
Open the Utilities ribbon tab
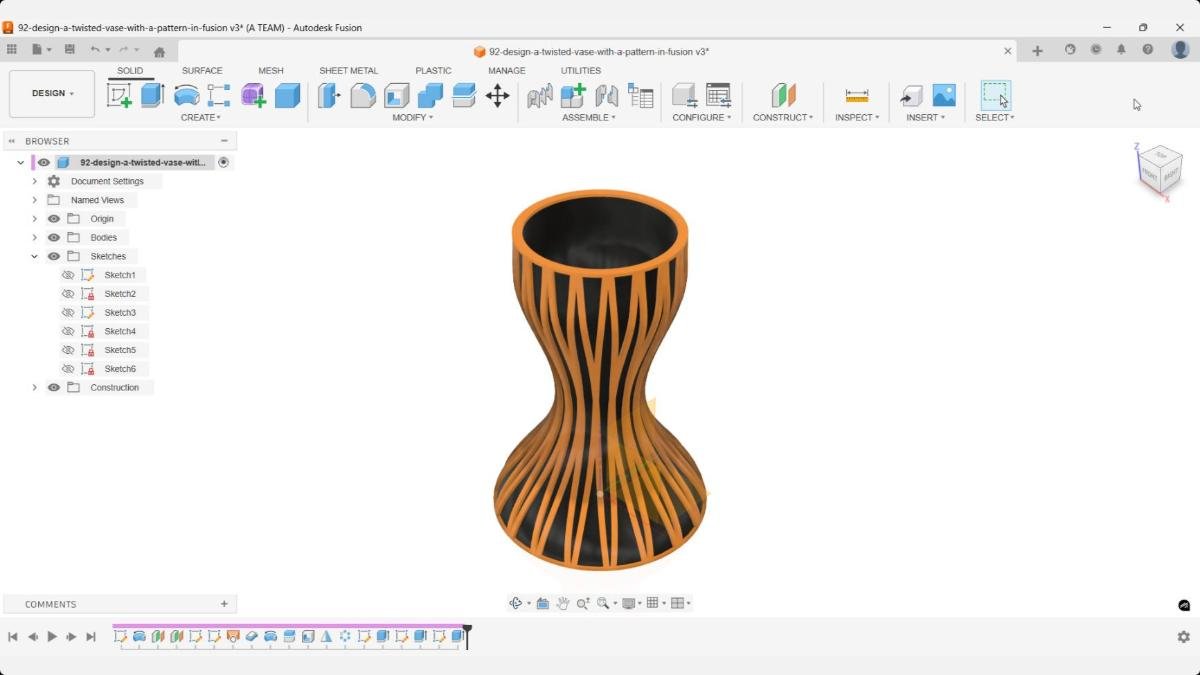point(580,70)
